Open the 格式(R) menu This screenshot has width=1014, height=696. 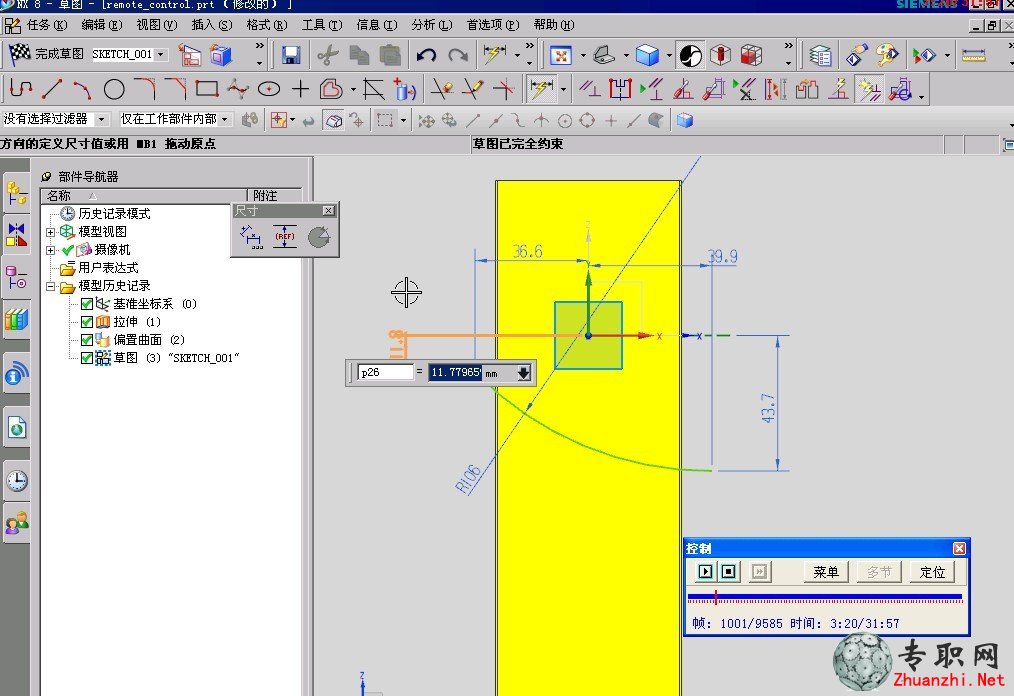tap(267, 25)
